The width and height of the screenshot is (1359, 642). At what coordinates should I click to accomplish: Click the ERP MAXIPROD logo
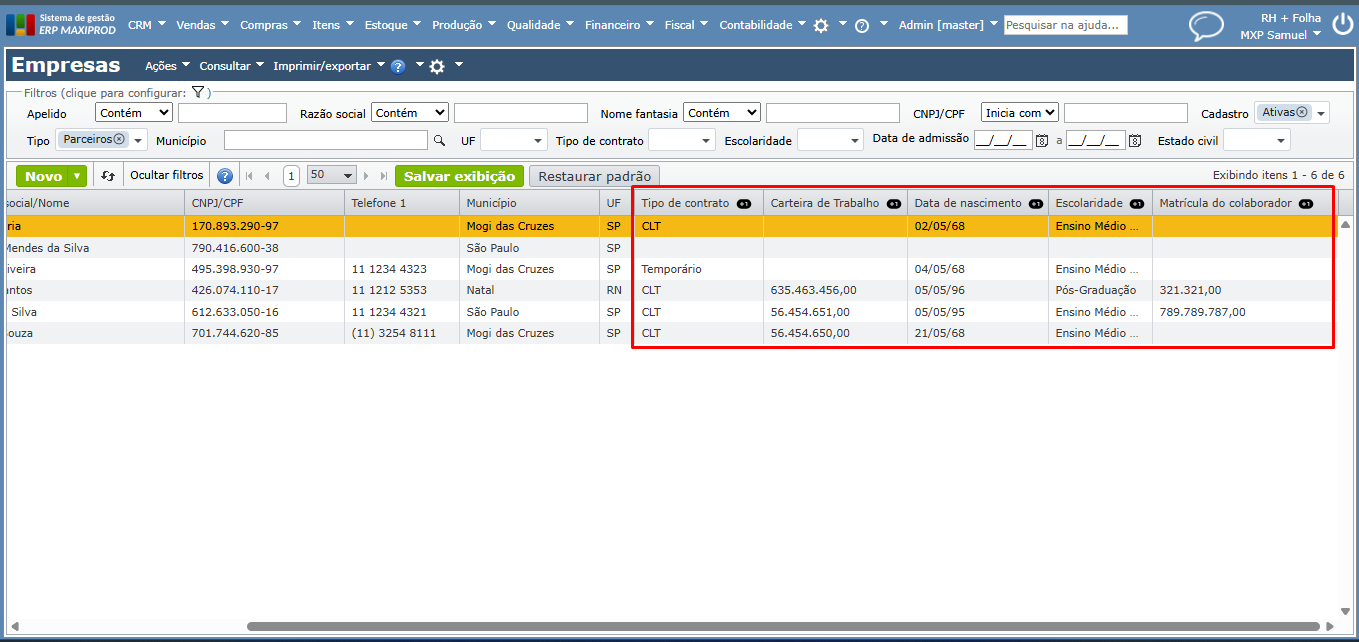[x=60, y=24]
